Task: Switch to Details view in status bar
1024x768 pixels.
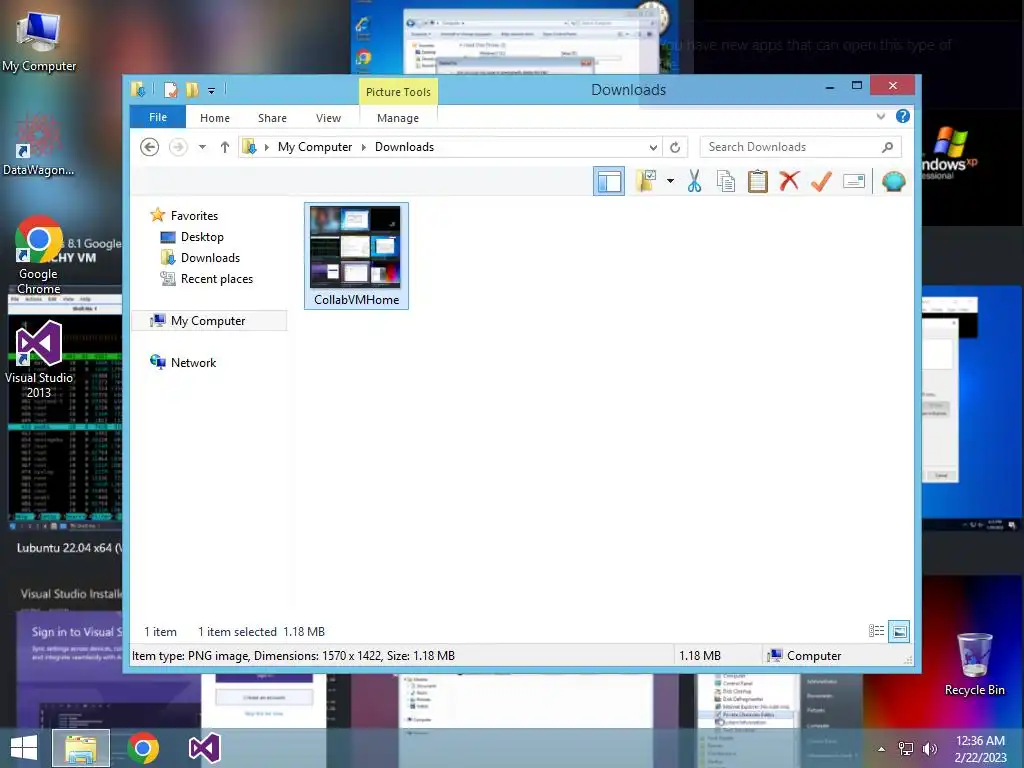Action: 876,631
